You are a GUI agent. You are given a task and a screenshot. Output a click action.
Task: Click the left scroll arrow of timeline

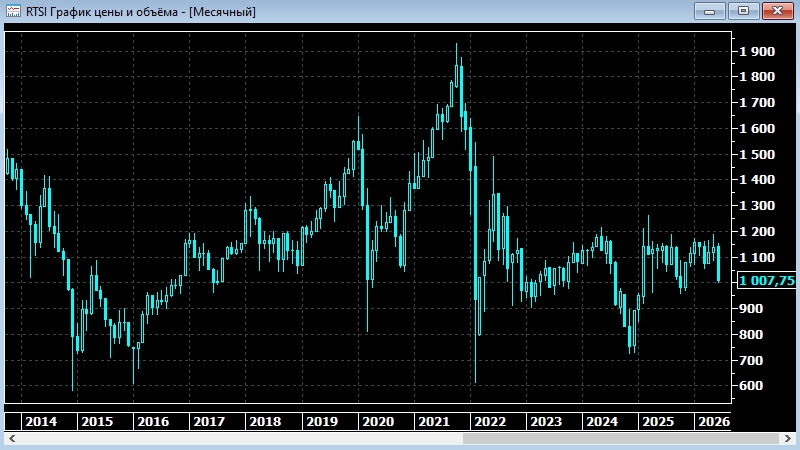pos(12,438)
